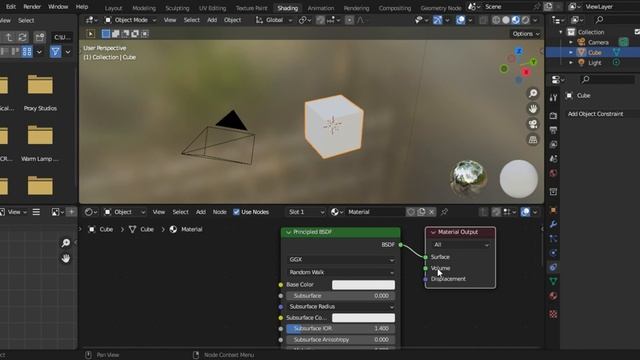Collapse the Collection in the outliner
Screen dimensions: 640x360
(x=561, y=32)
